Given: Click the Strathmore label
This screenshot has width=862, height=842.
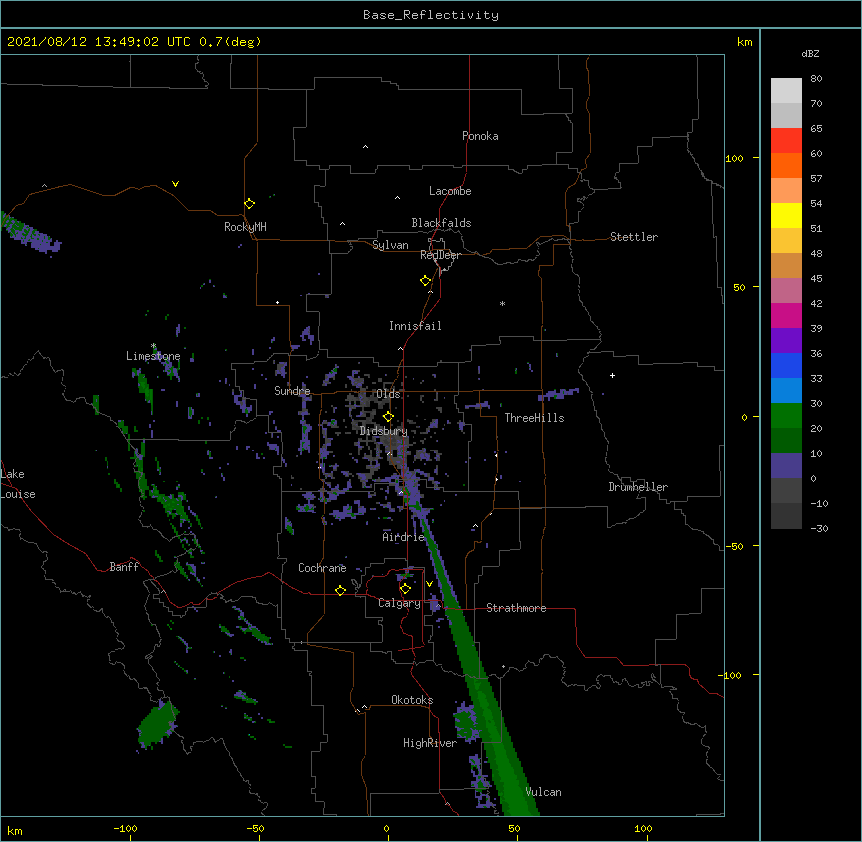Looking at the screenshot, I should [x=516, y=608].
